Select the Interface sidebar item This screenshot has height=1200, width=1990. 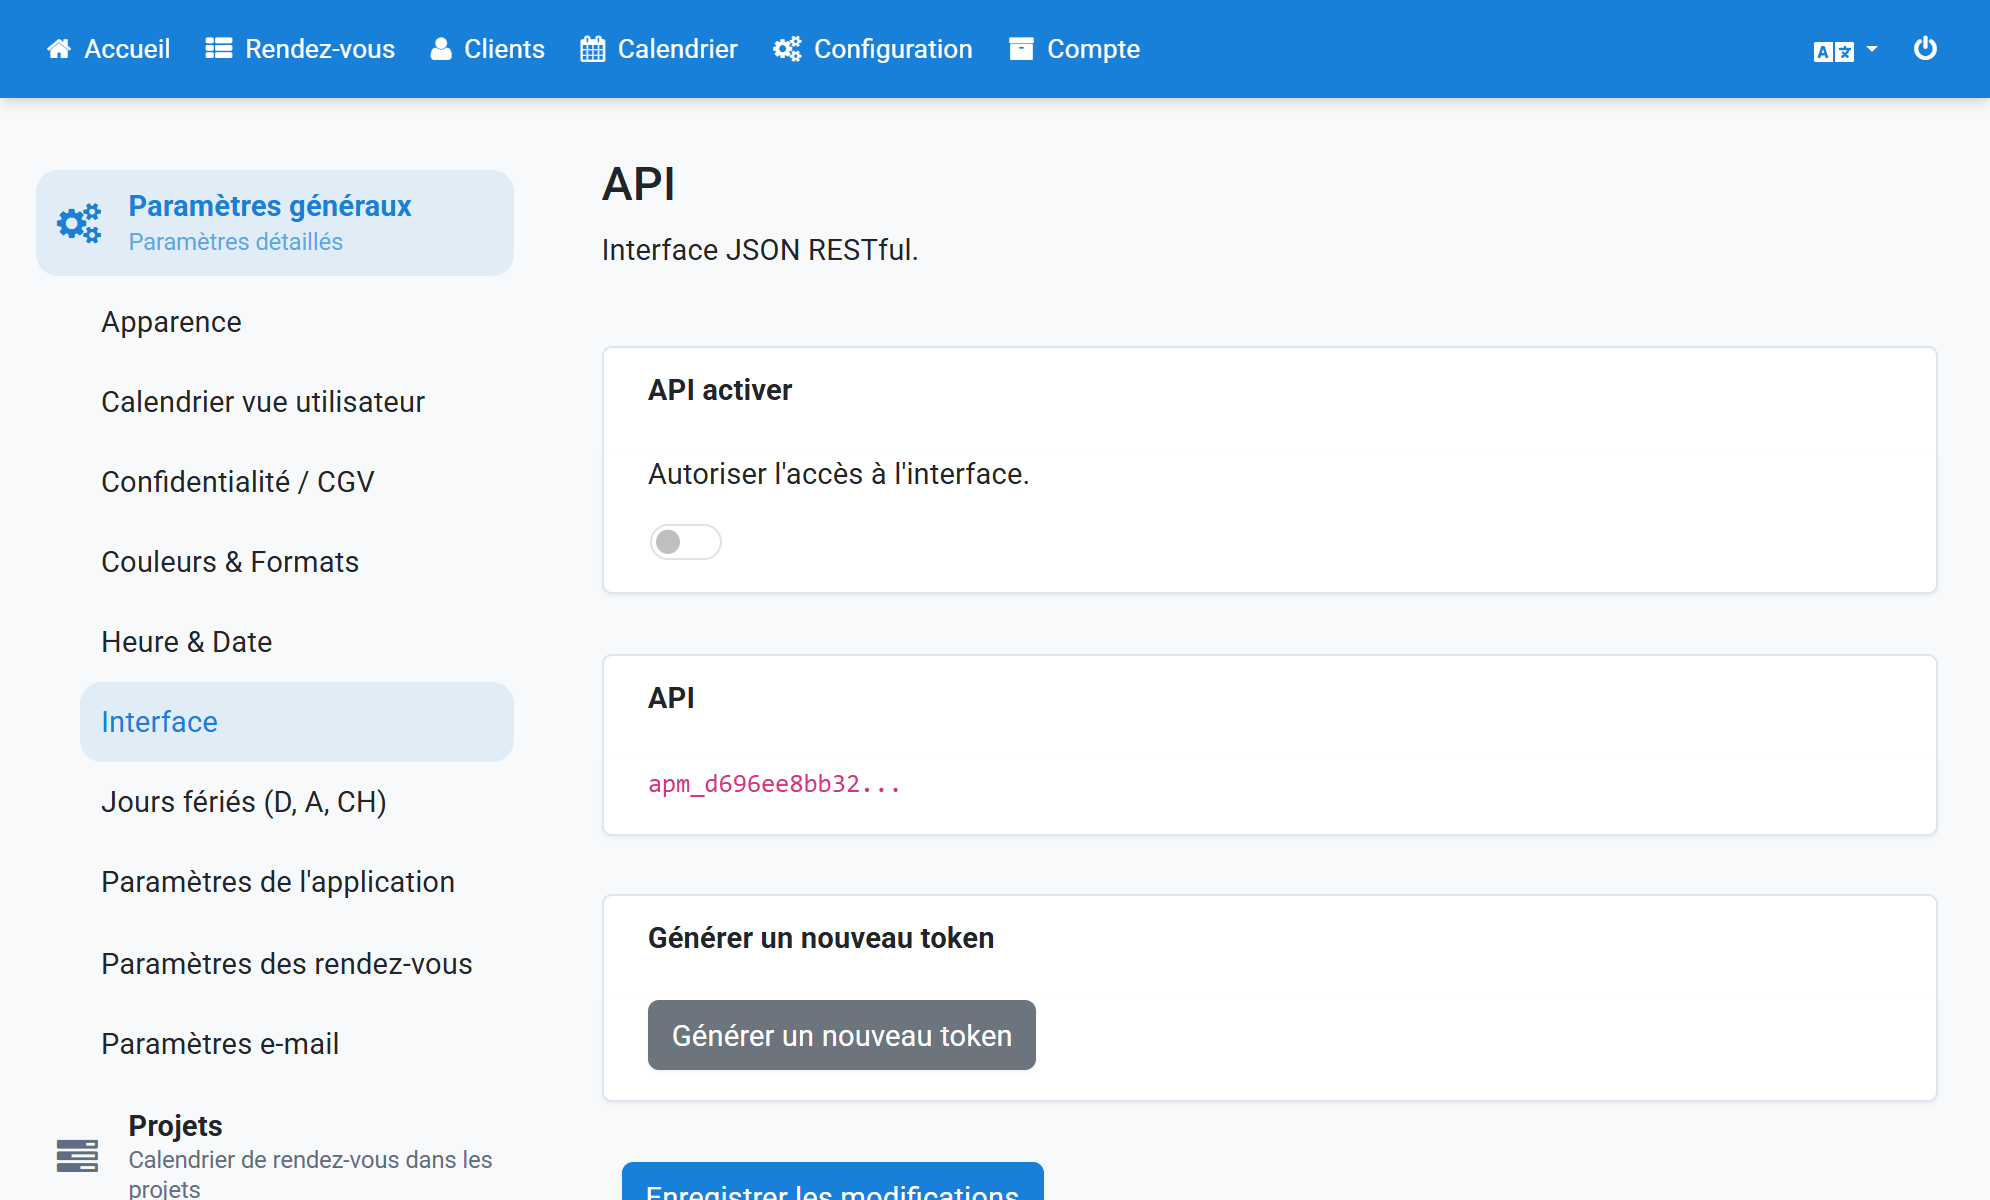297,722
